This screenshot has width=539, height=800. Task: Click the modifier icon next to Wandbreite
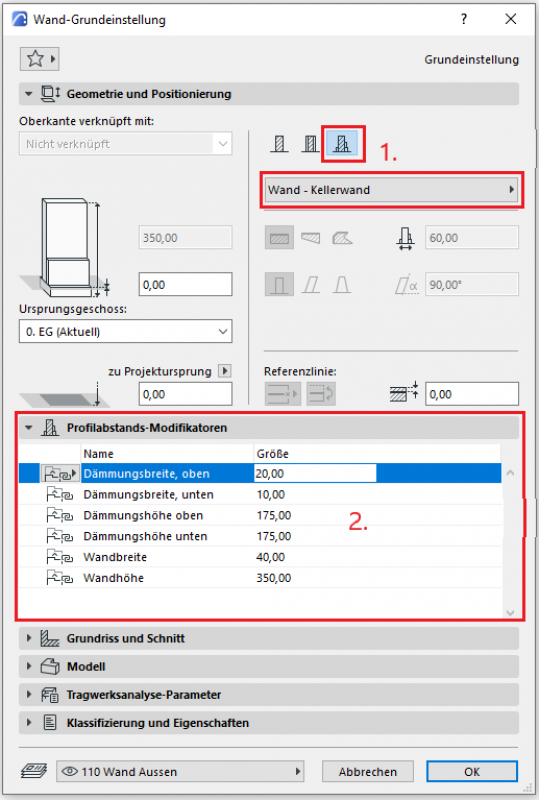click(60, 557)
